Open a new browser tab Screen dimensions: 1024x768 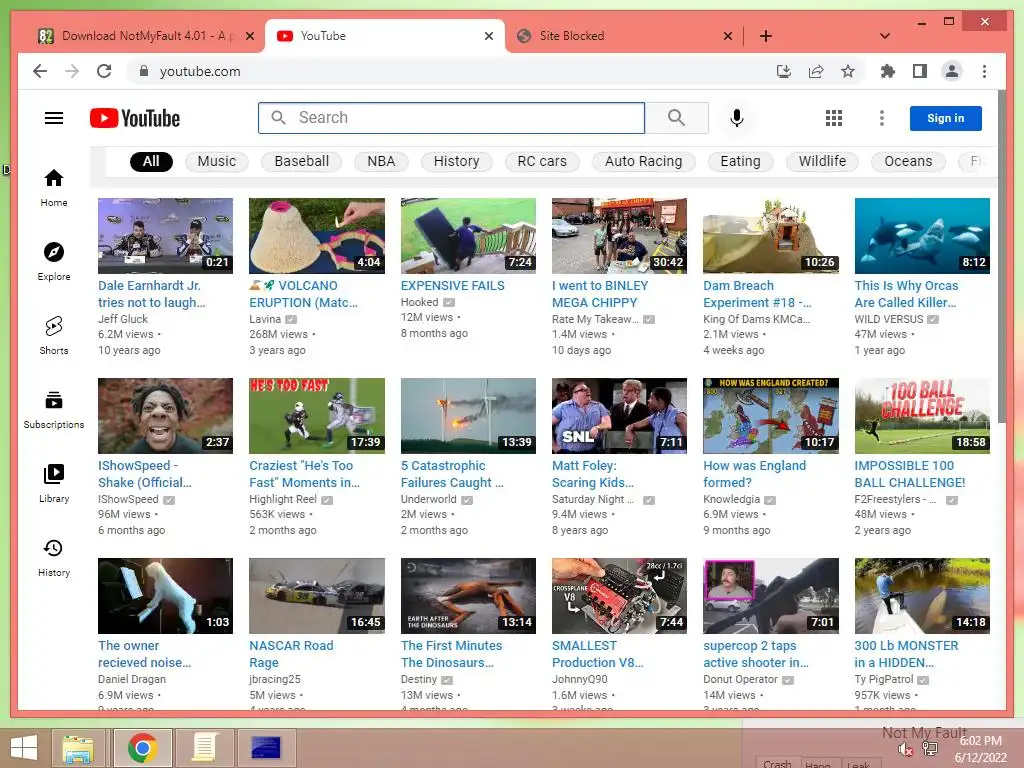pos(765,36)
